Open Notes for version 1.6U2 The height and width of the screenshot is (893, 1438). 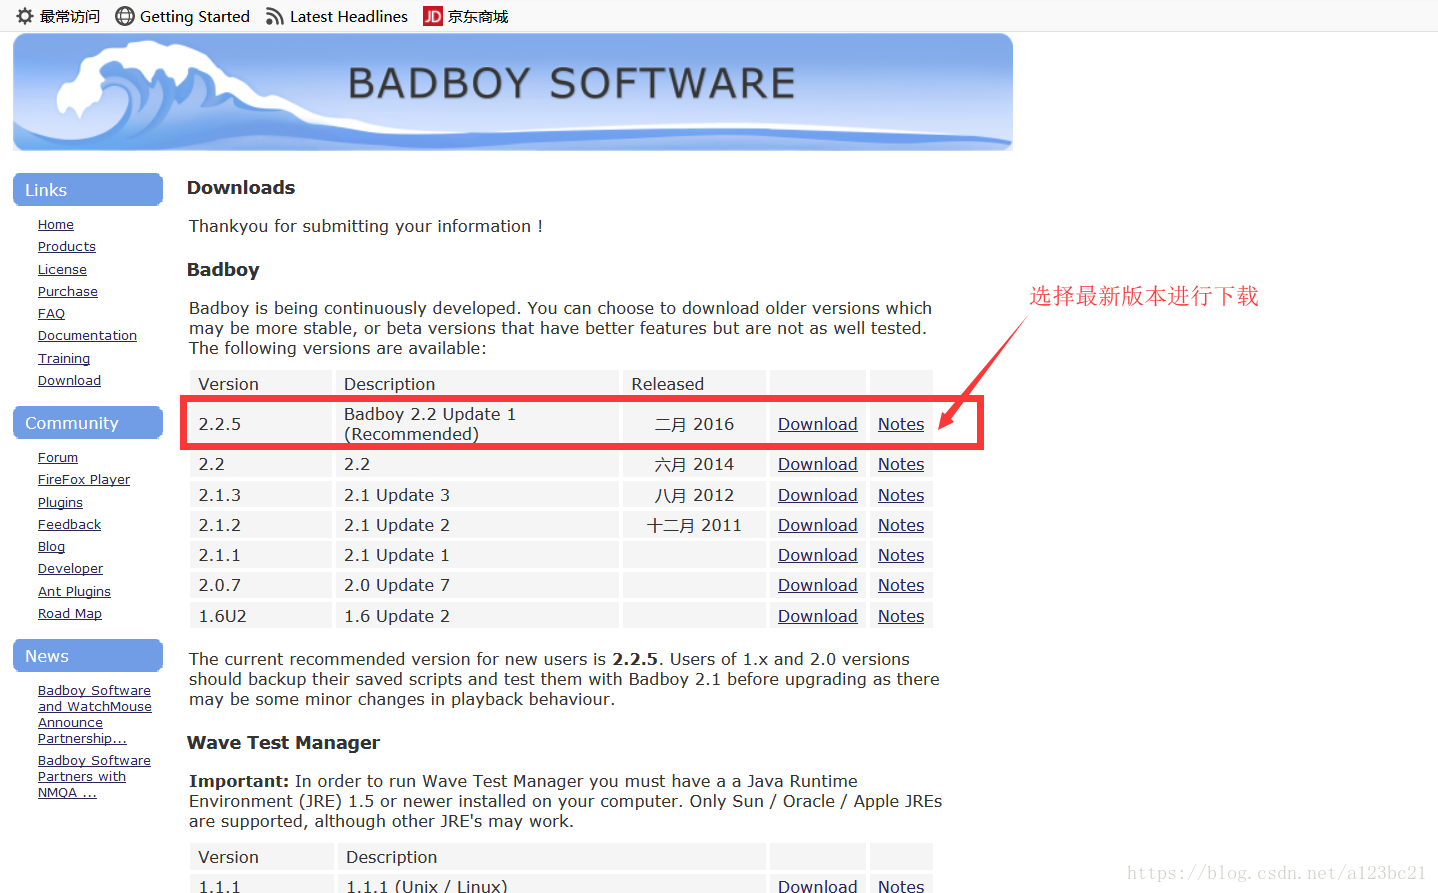[x=901, y=616]
